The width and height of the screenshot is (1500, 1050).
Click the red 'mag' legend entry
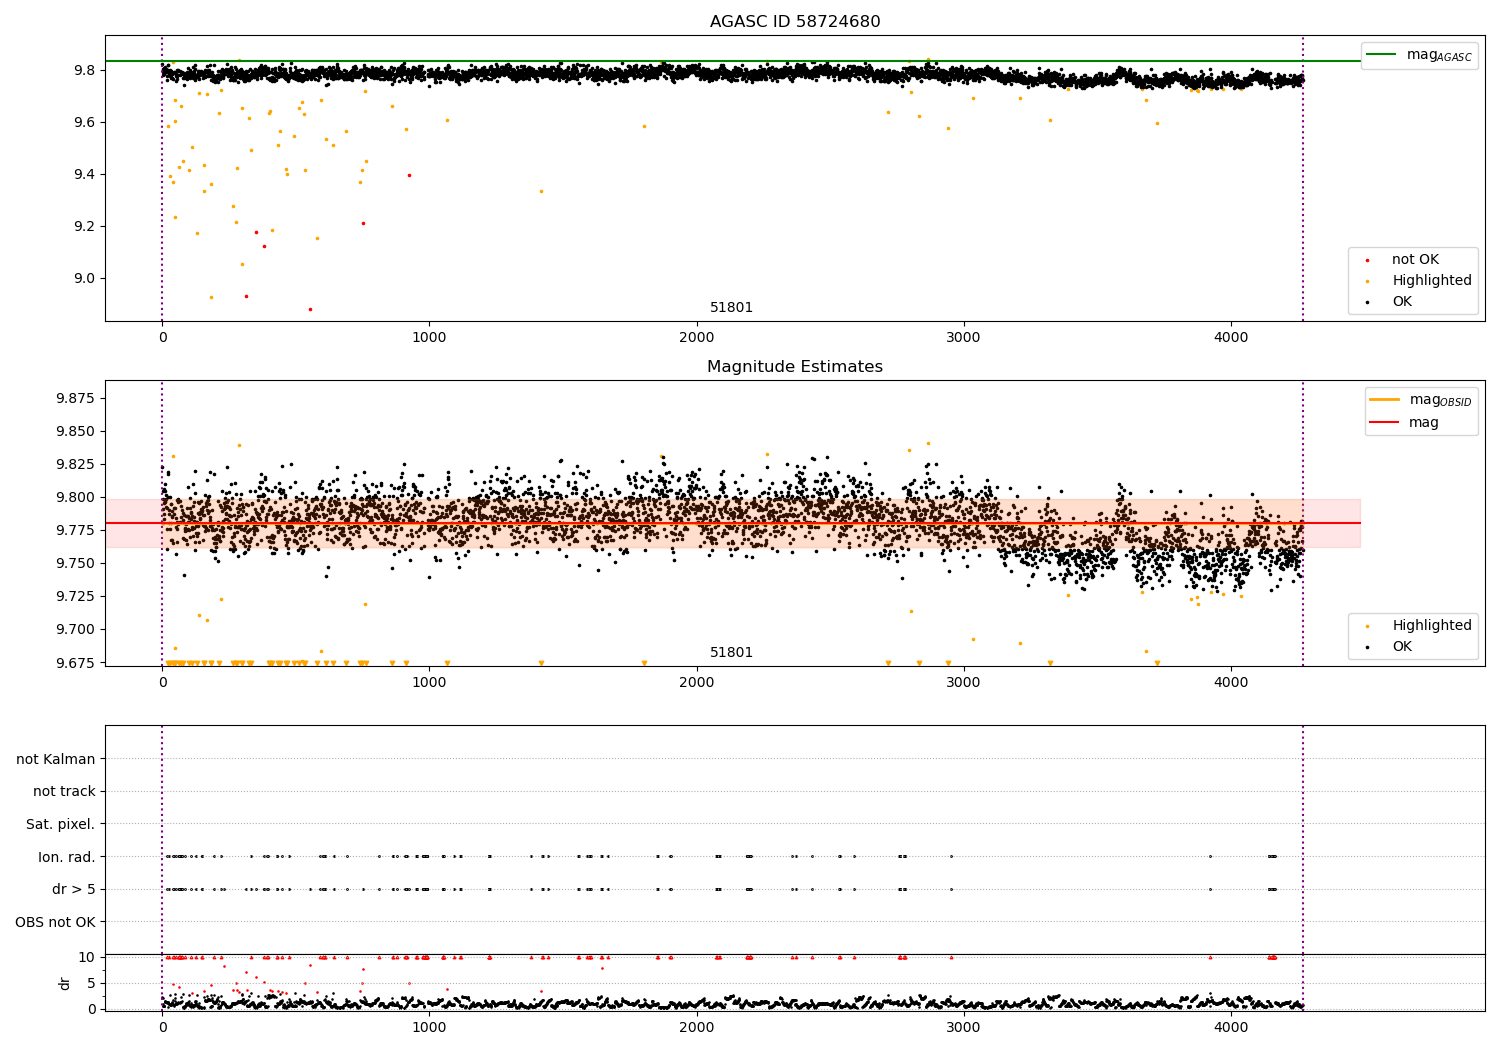1424,423
